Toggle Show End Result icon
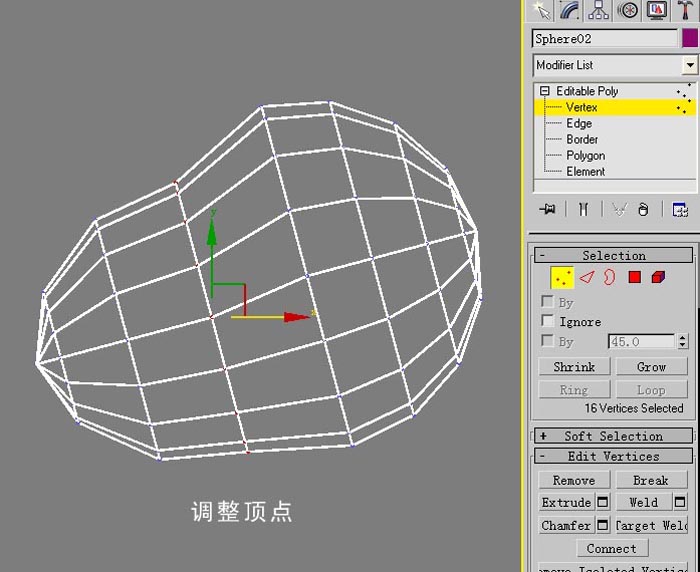The height and width of the screenshot is (572, 700). [x=583, y=209]
